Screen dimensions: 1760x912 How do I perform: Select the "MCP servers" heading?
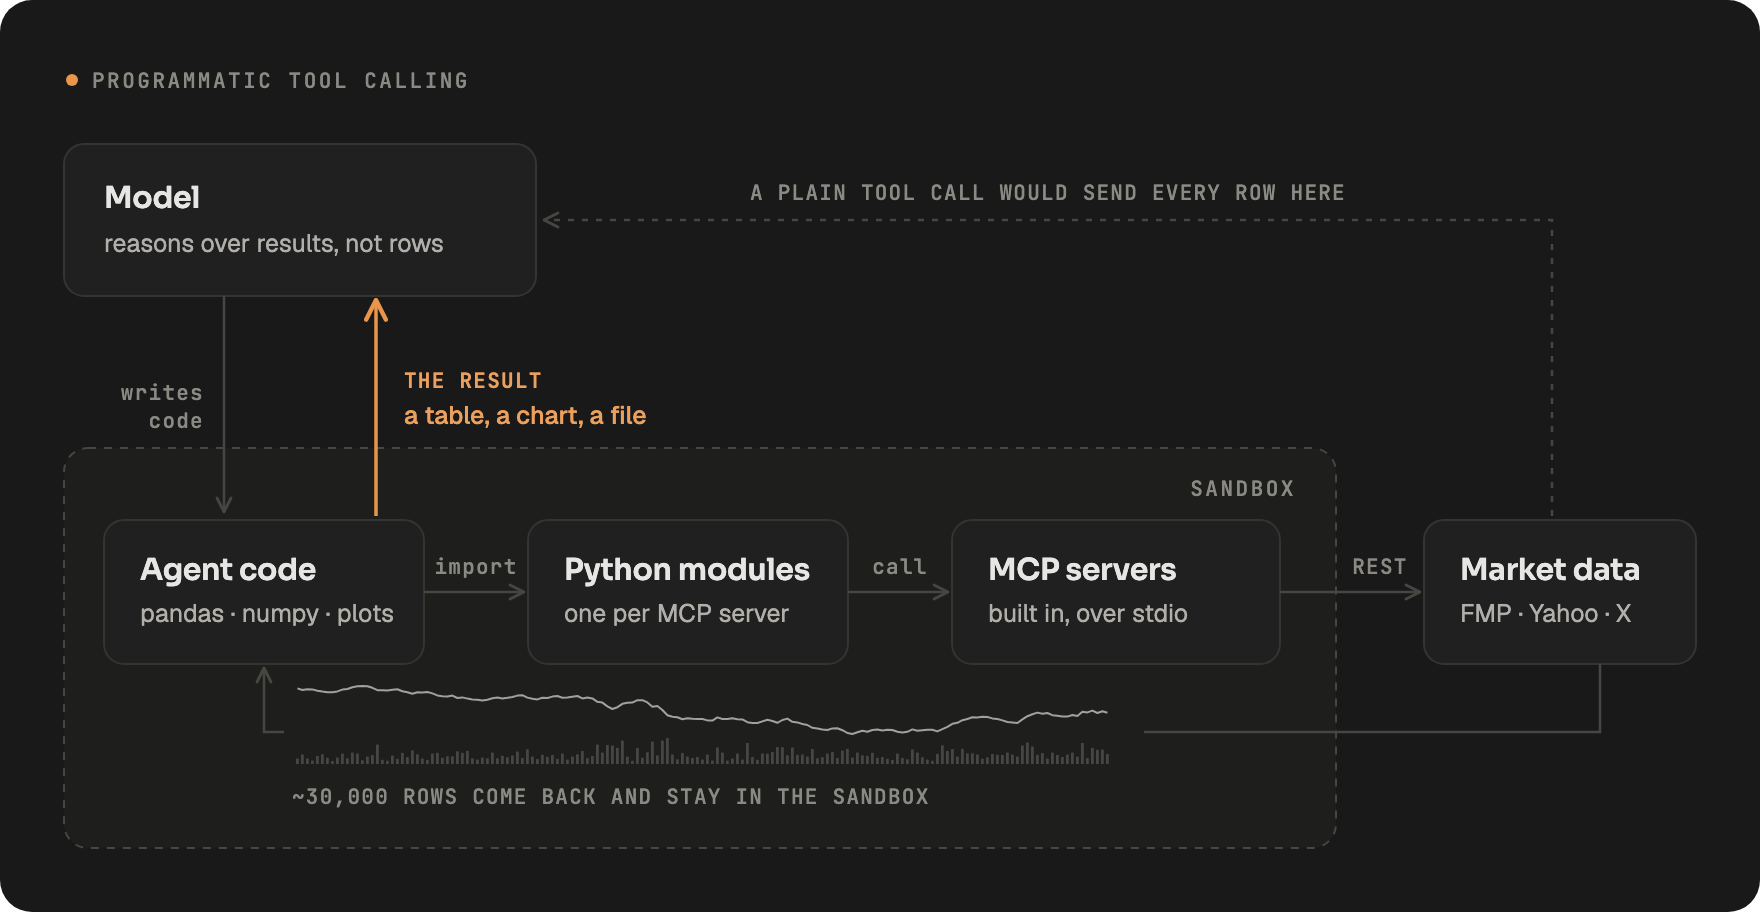(x=1082, y=569)
